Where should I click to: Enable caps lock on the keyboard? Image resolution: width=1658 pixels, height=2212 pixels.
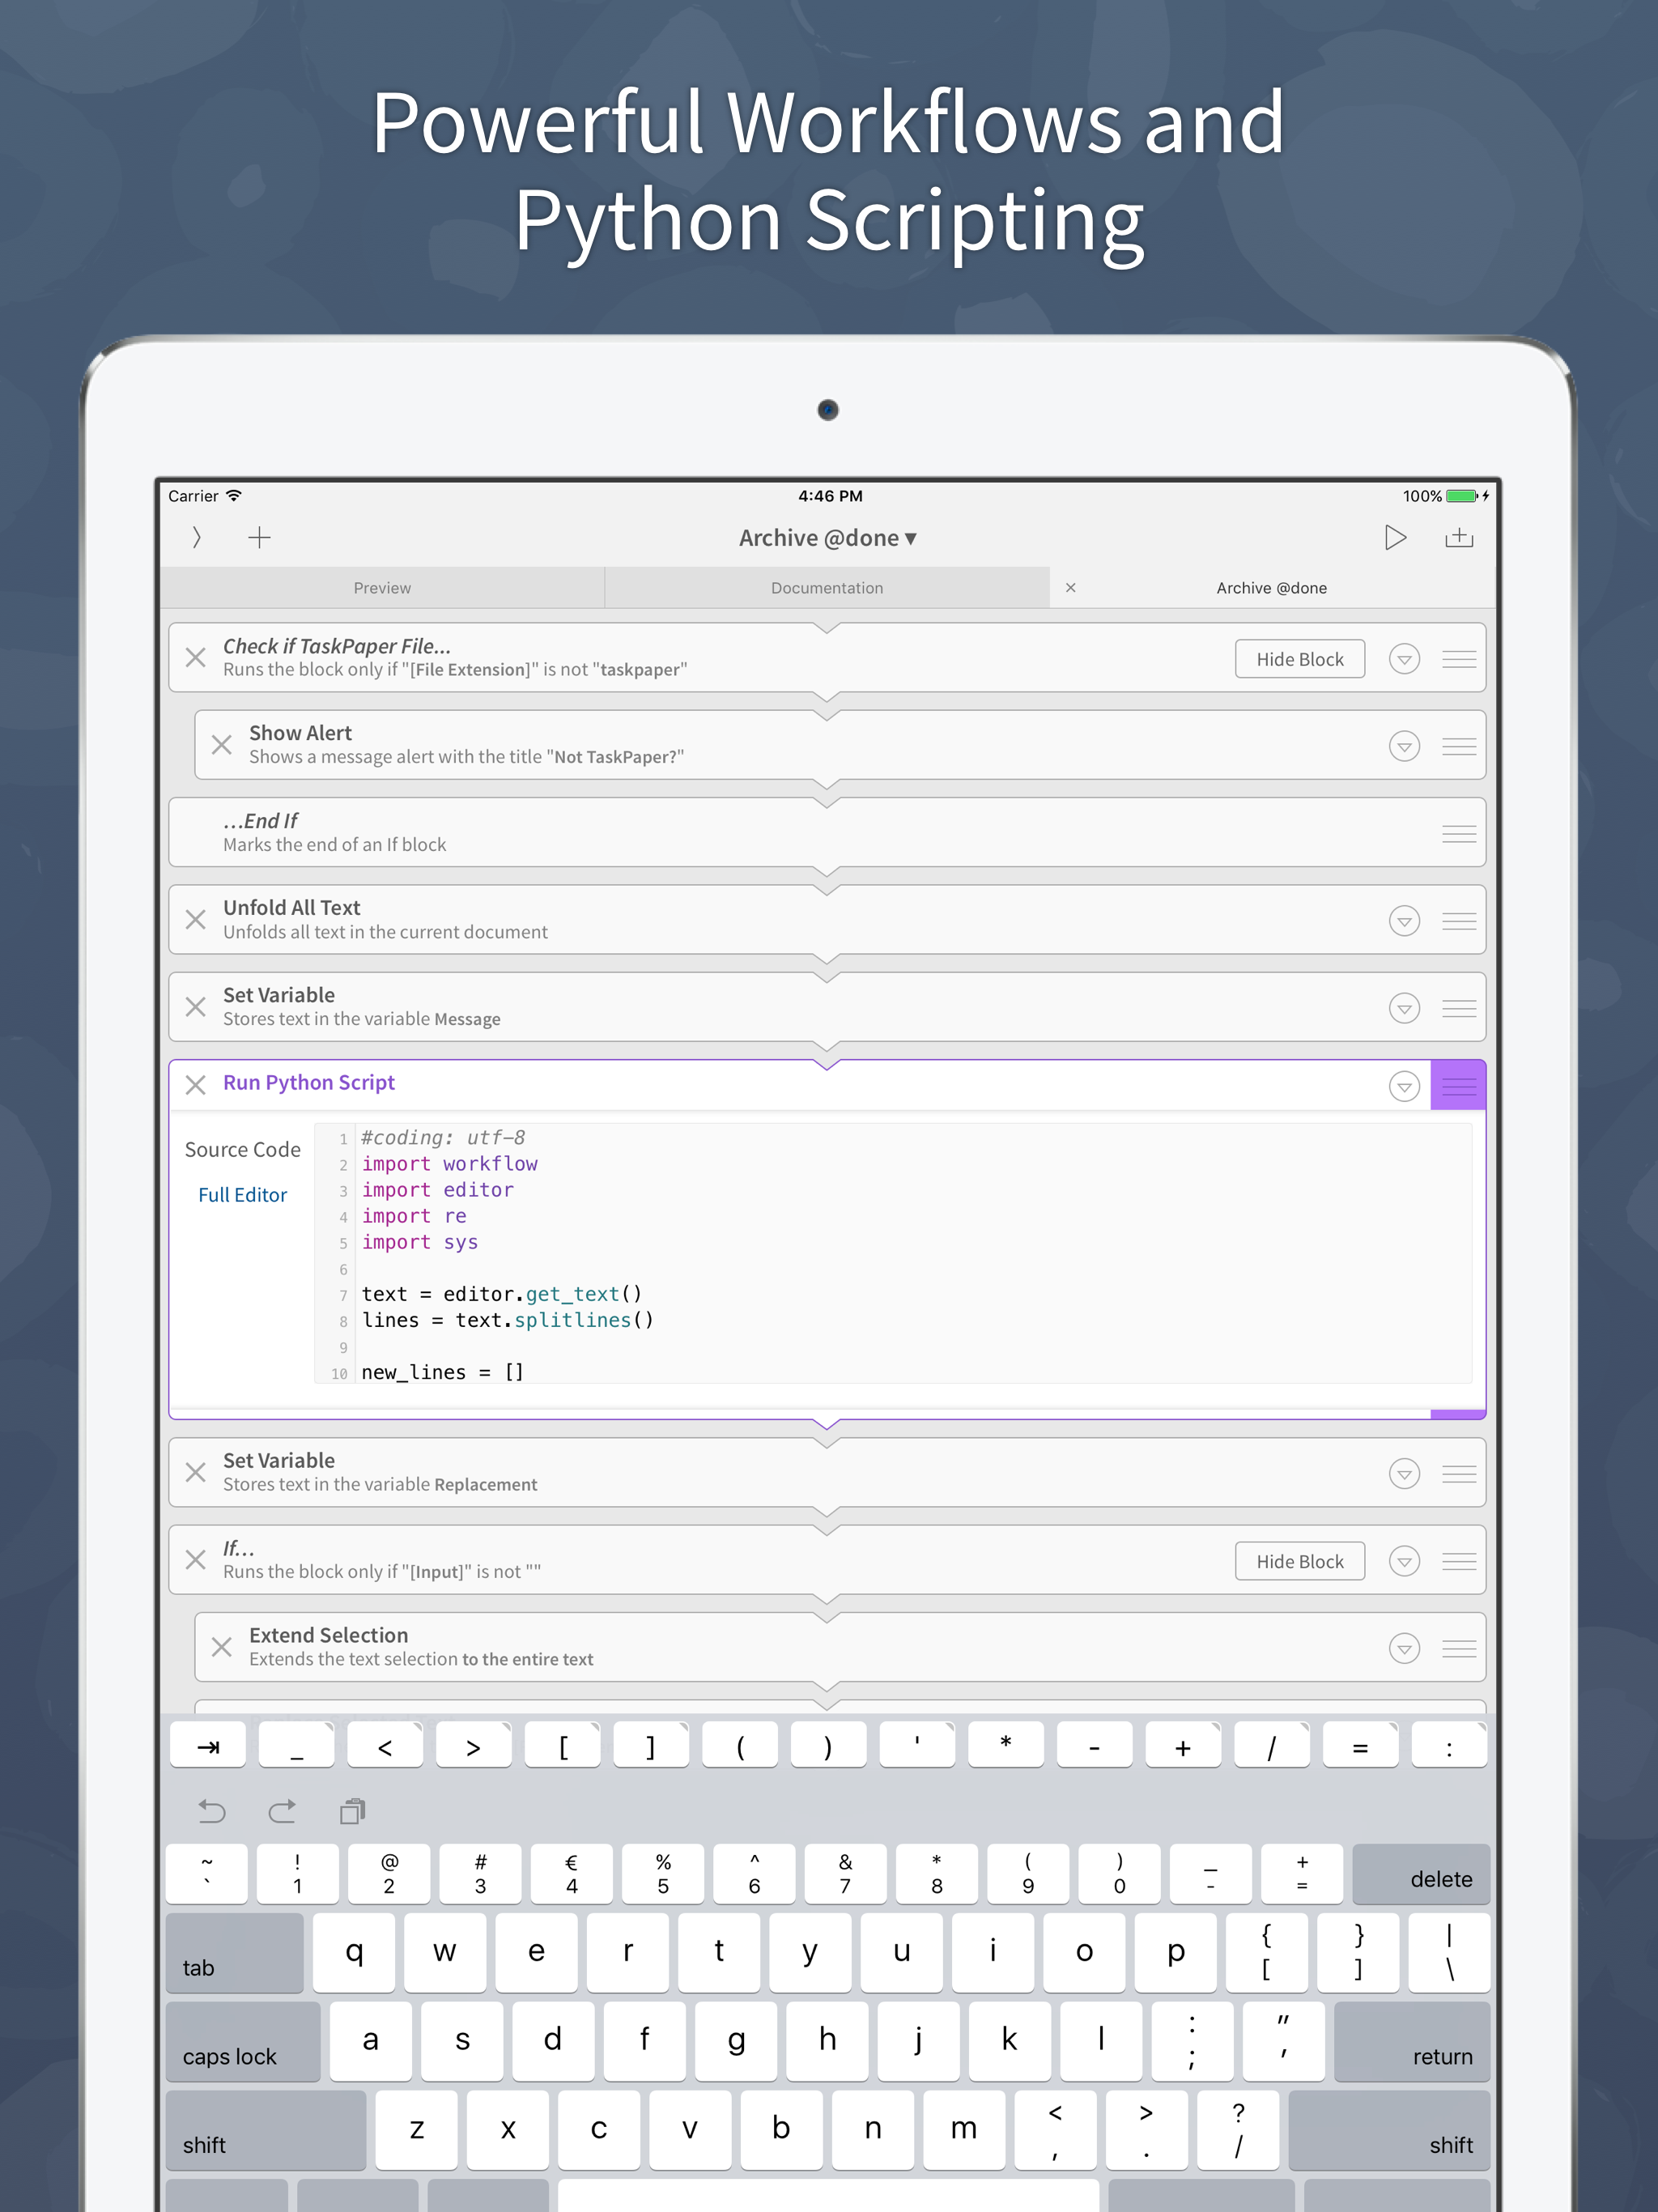(x=243, y=2040)
